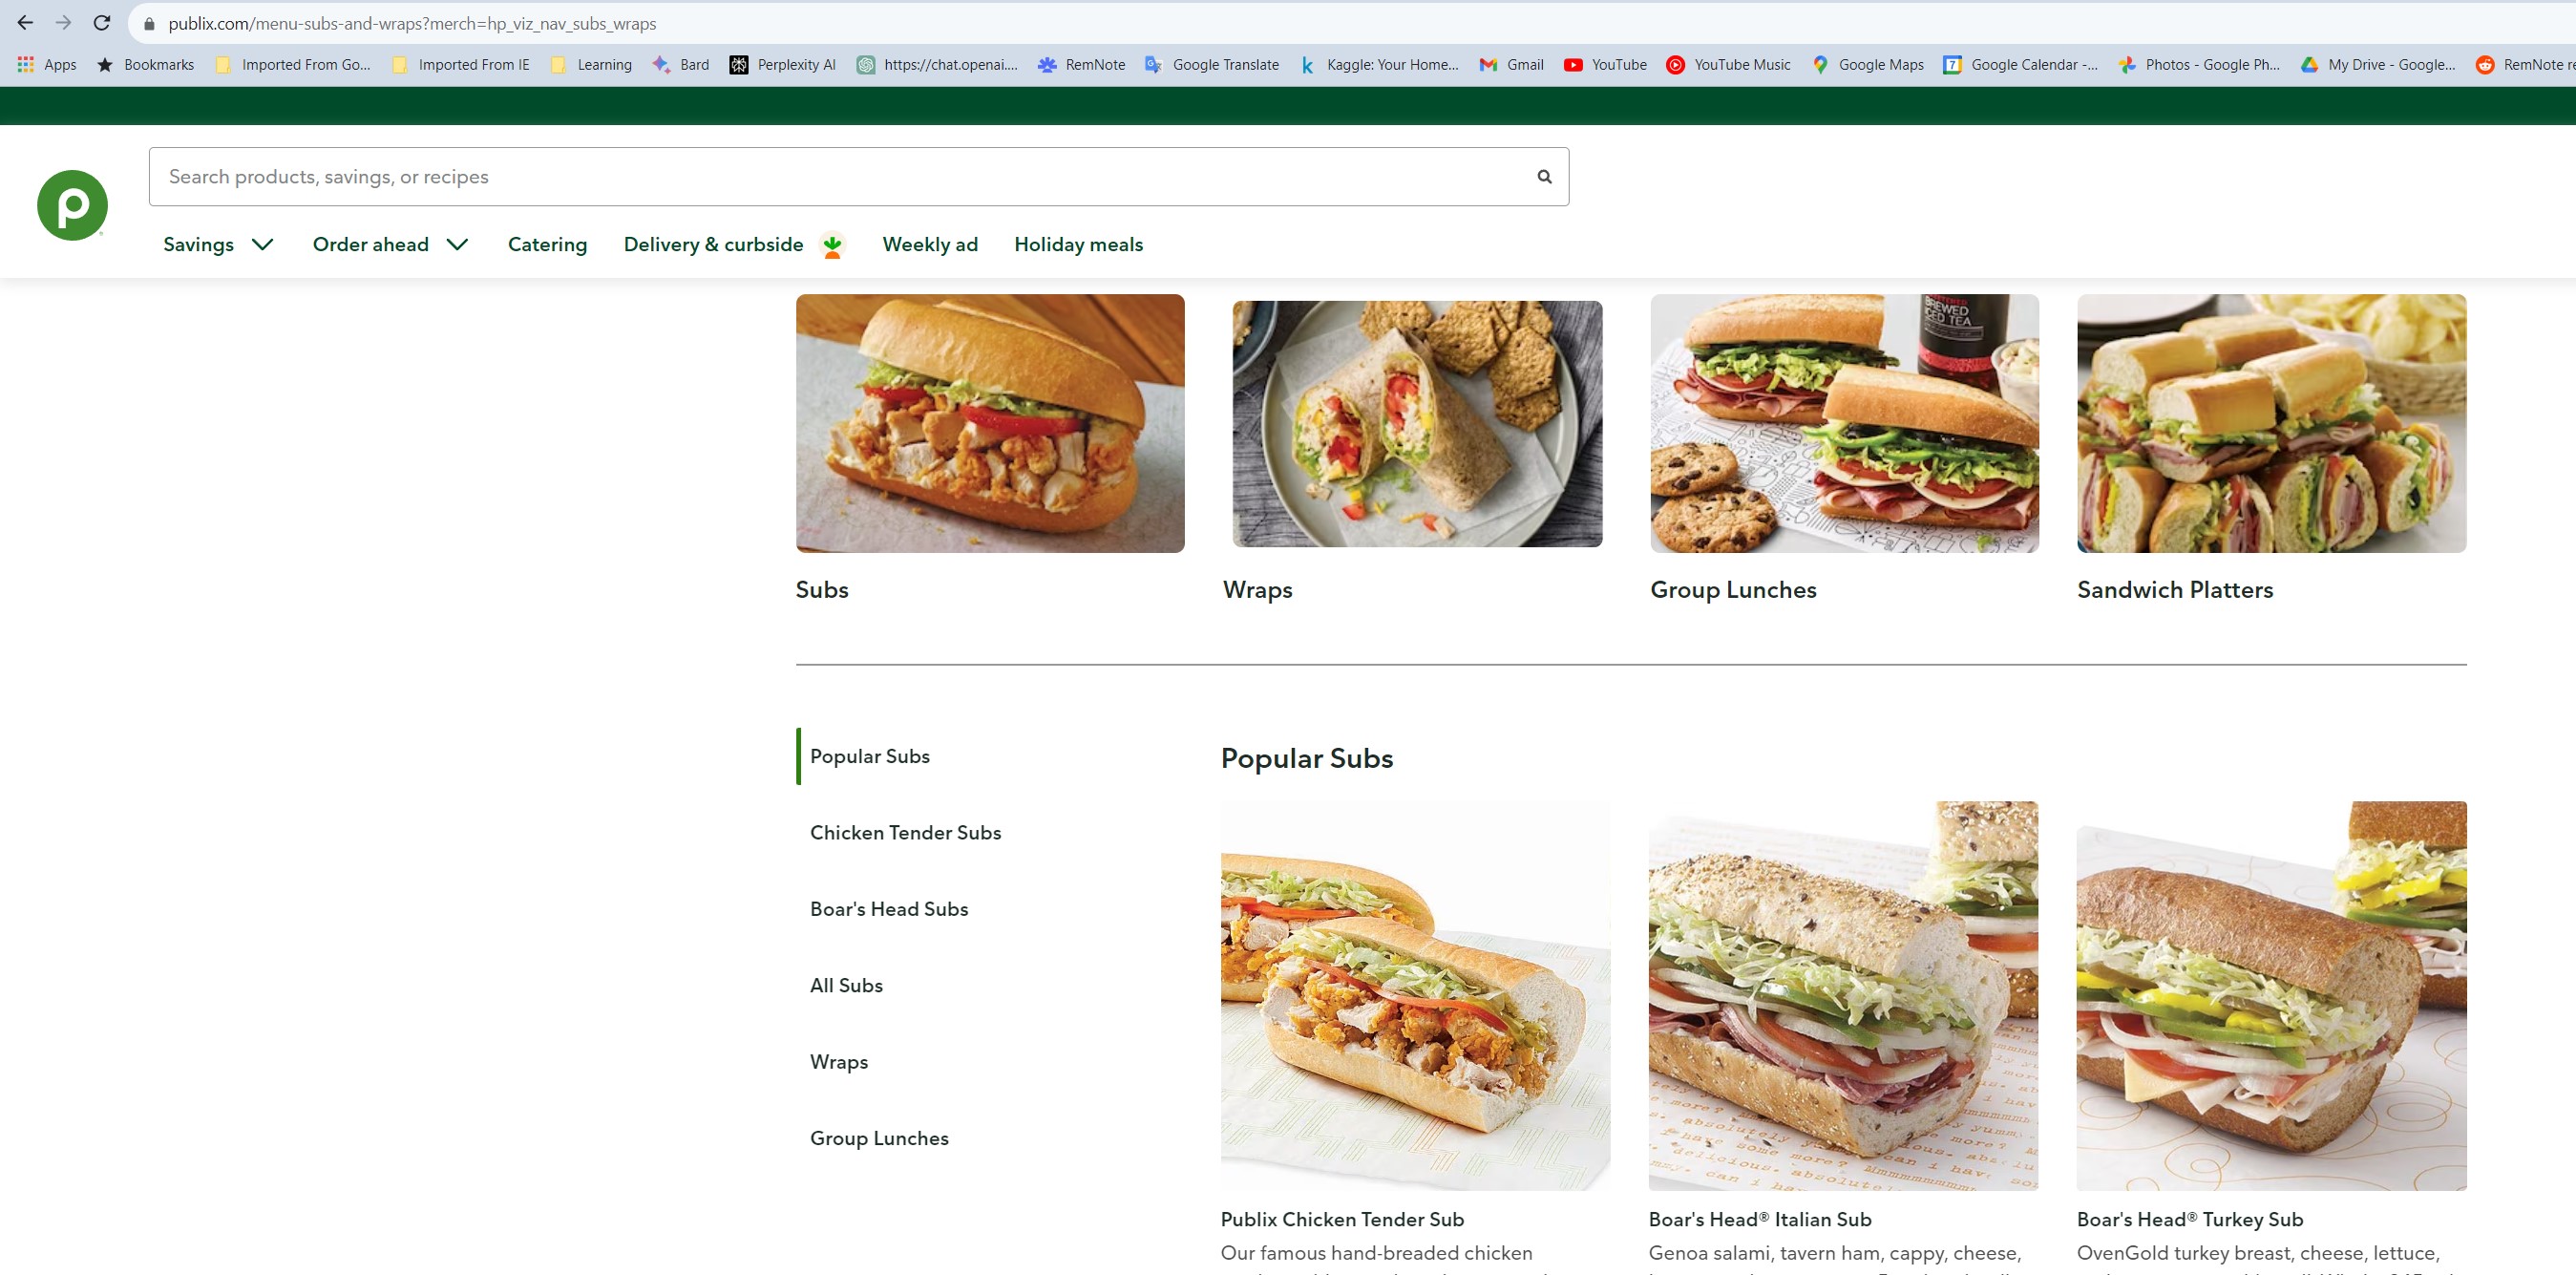
Task: Open the Sandwich Platters category image
Action: coord(2271,423)
